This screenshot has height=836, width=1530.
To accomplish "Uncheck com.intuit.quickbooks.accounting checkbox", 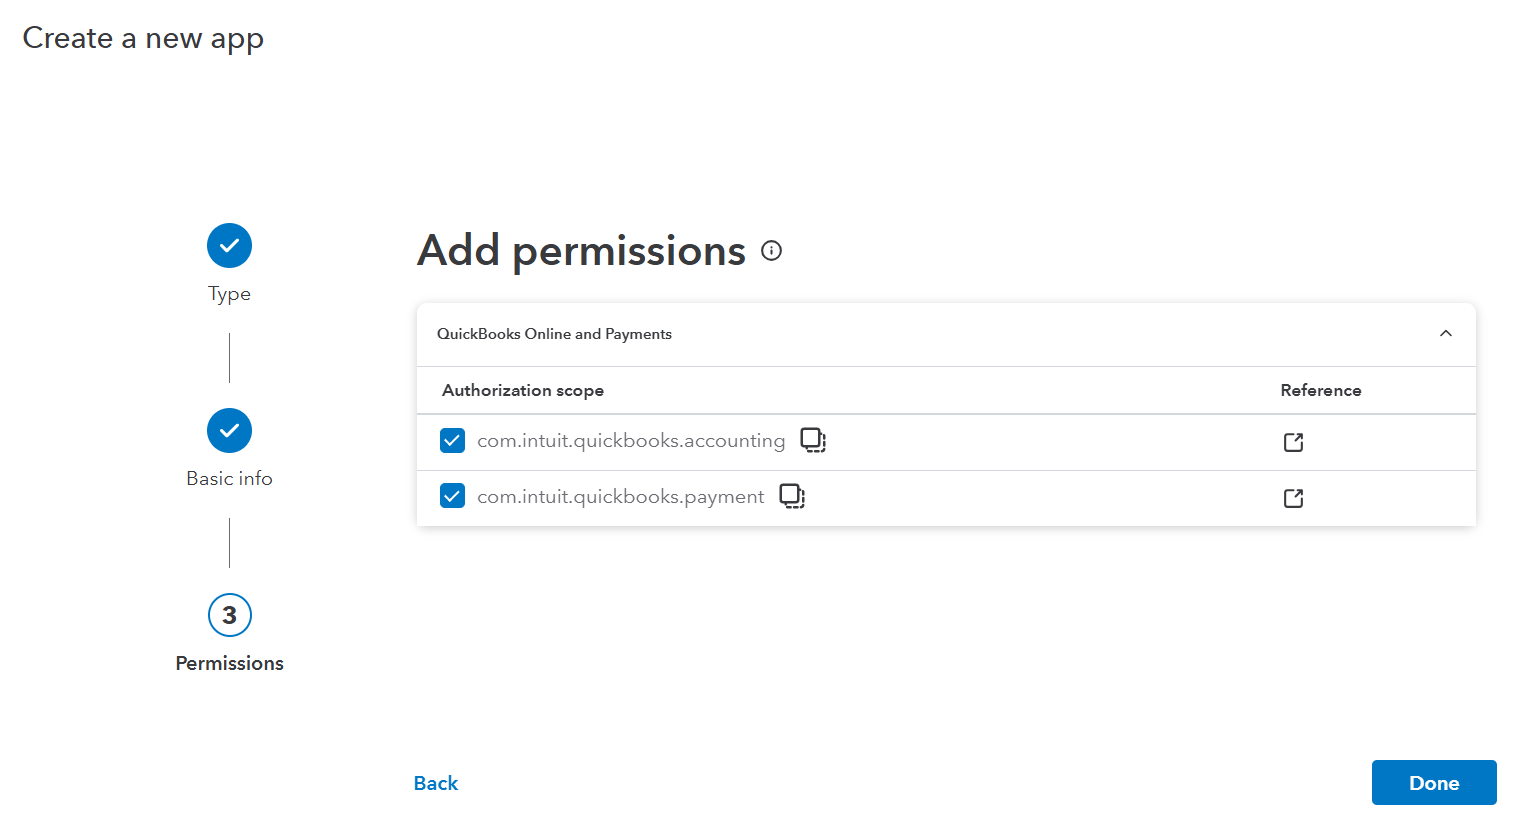I will 452,440.
